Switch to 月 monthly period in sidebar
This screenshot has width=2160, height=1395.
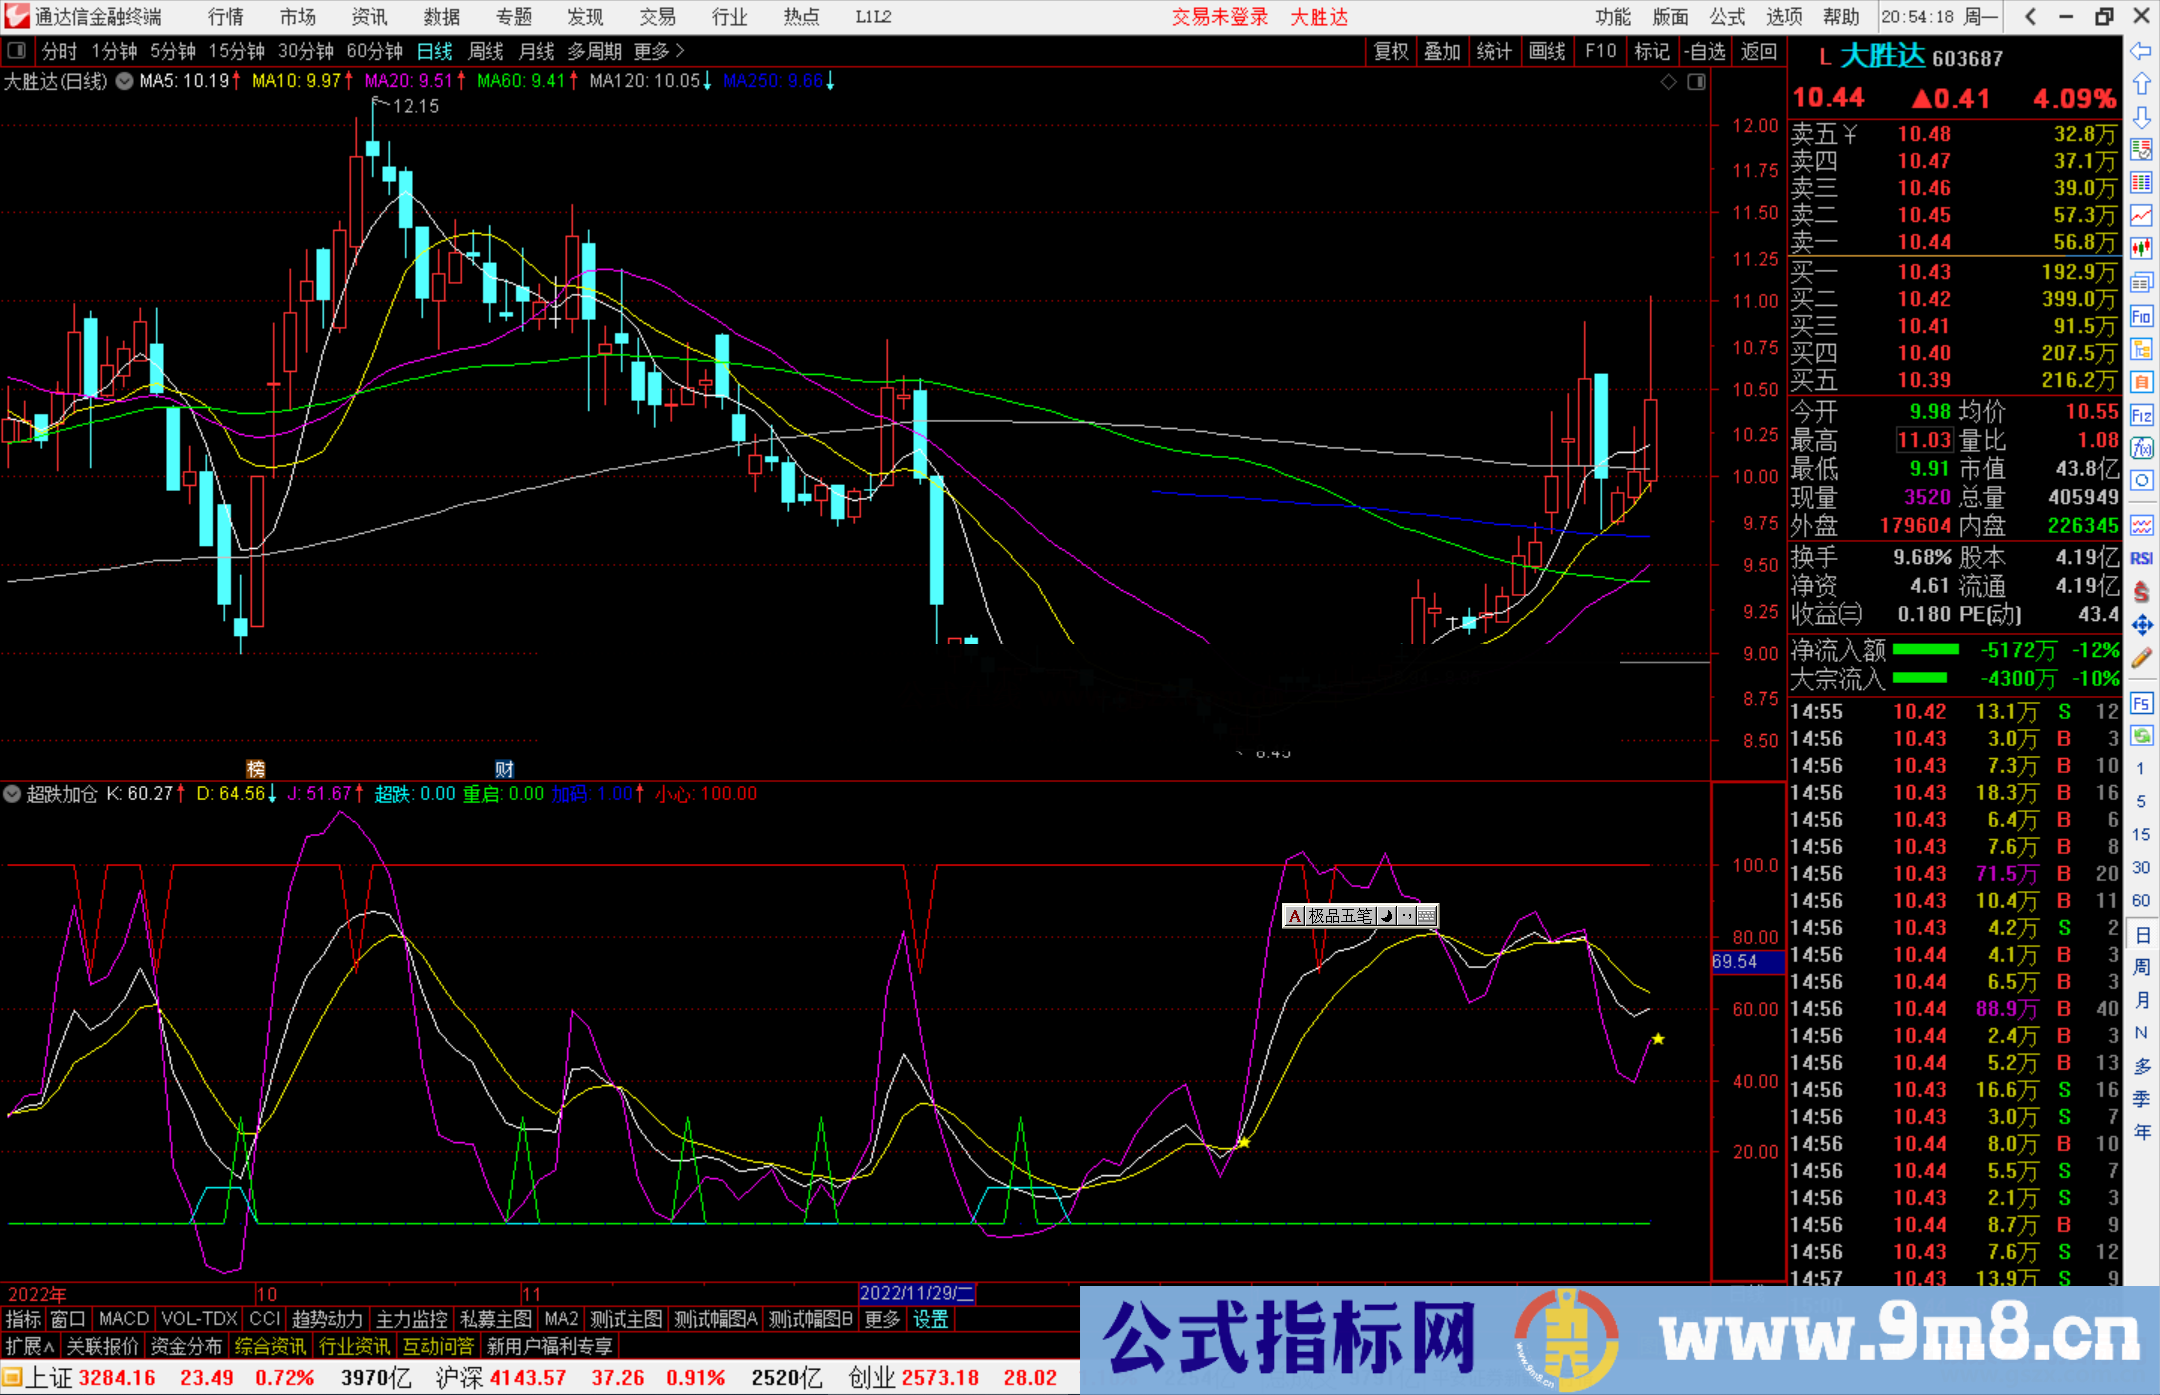pyautogui.click(x=2142, y=1000)
